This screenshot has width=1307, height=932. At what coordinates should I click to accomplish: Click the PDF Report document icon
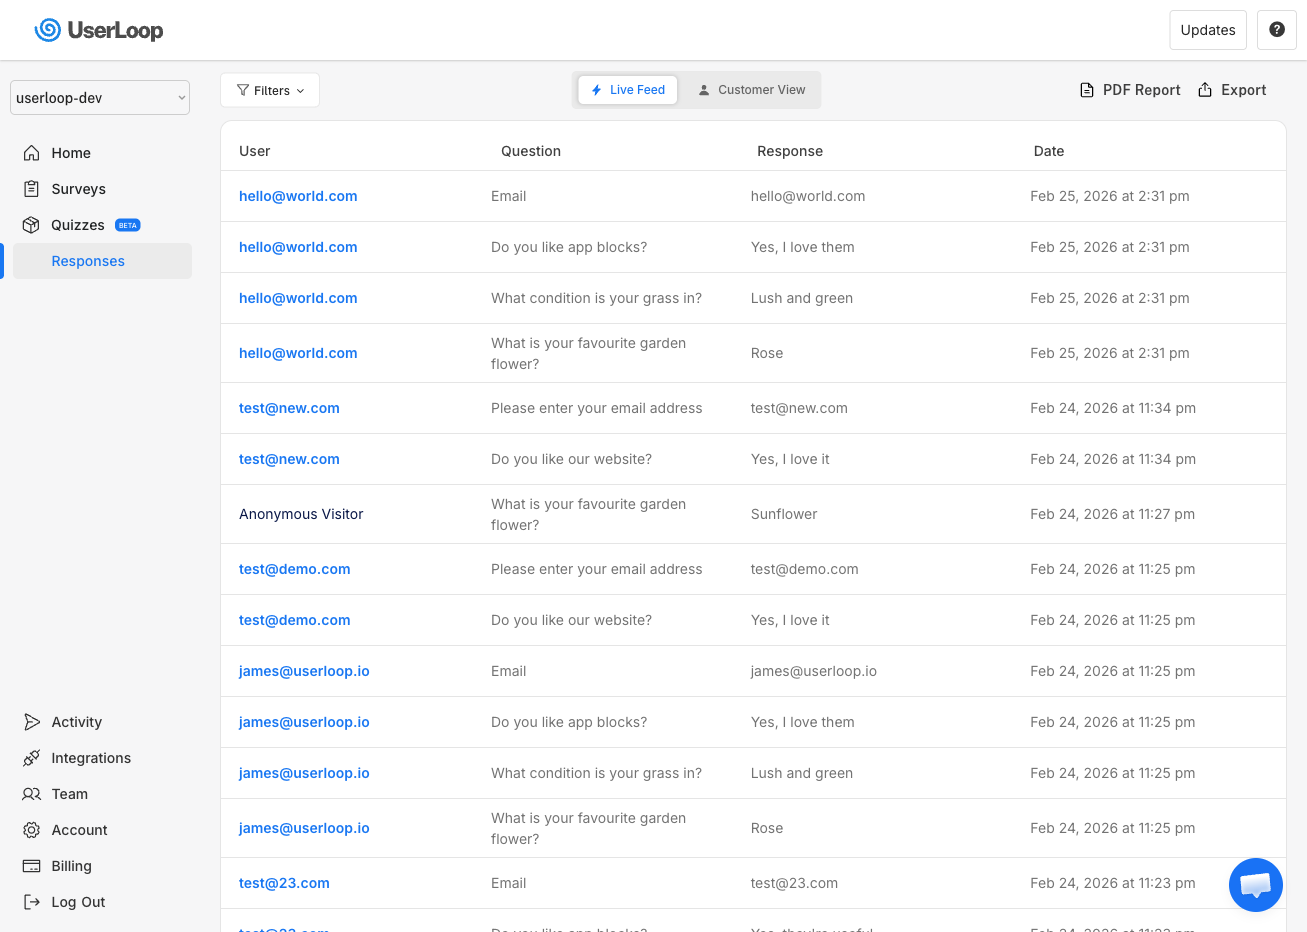(1086, 89)
